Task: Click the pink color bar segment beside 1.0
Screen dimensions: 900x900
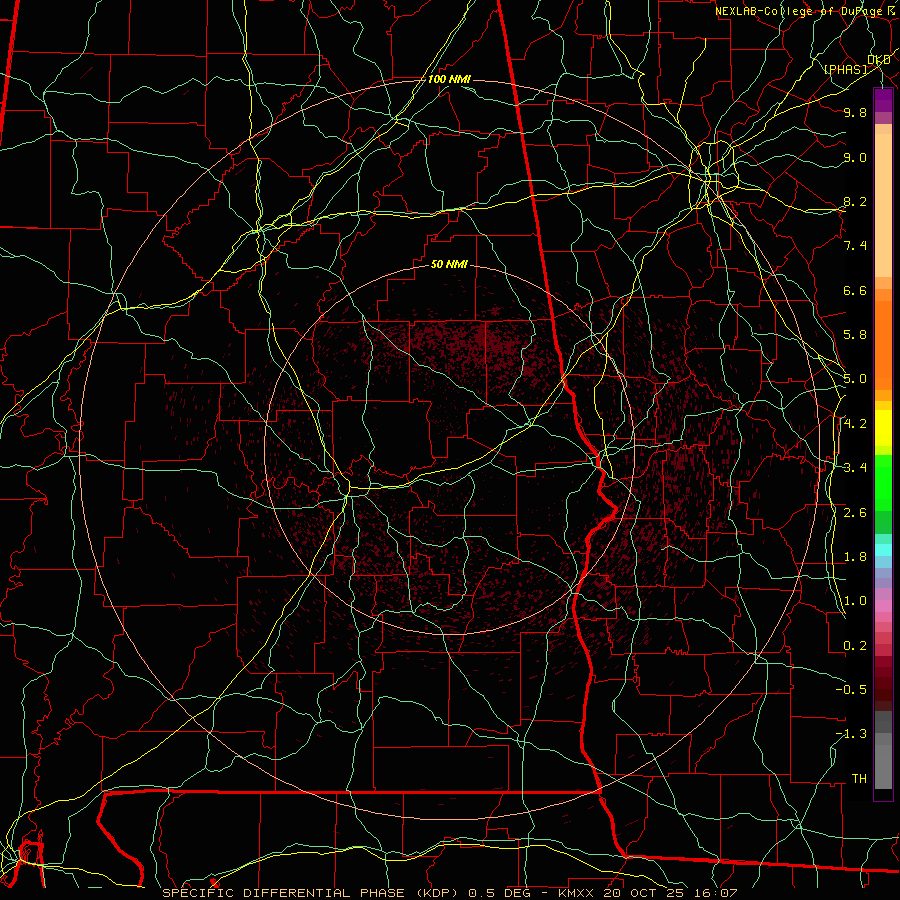Action: click(x=883, y=606)
